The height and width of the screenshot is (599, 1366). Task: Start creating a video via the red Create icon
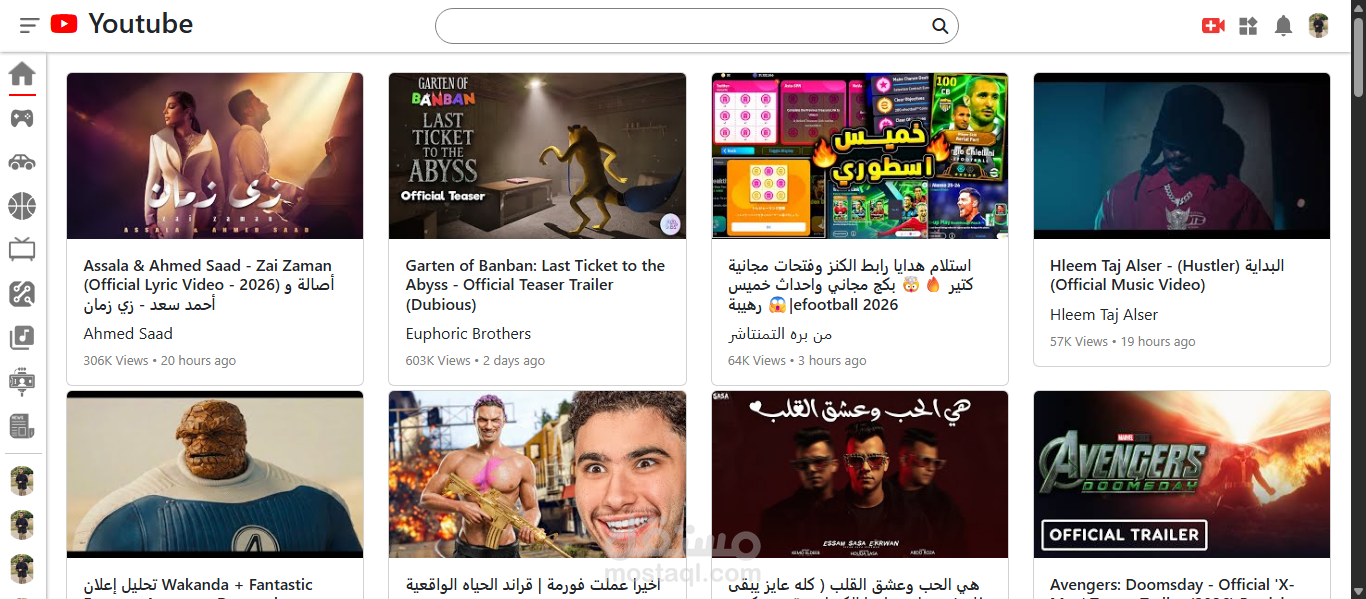tap(1213, 25)
